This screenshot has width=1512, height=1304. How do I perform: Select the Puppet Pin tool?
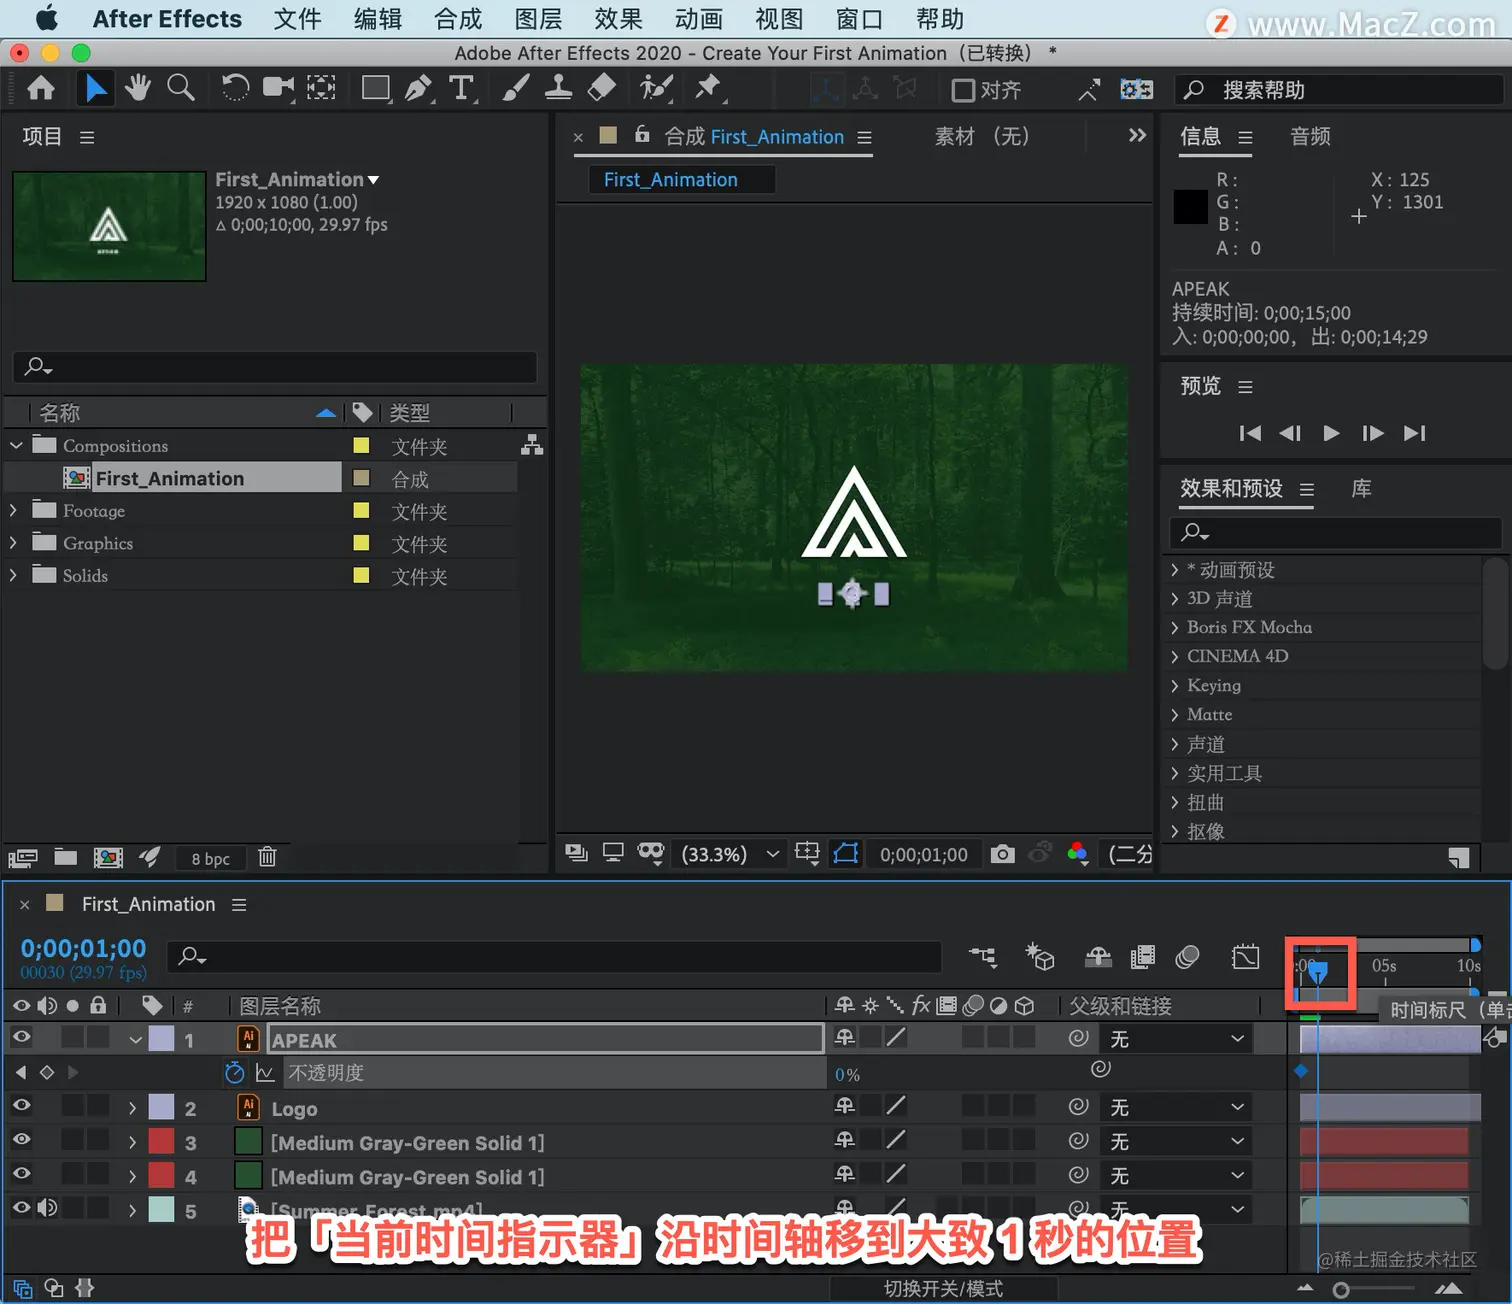point(709,88)
